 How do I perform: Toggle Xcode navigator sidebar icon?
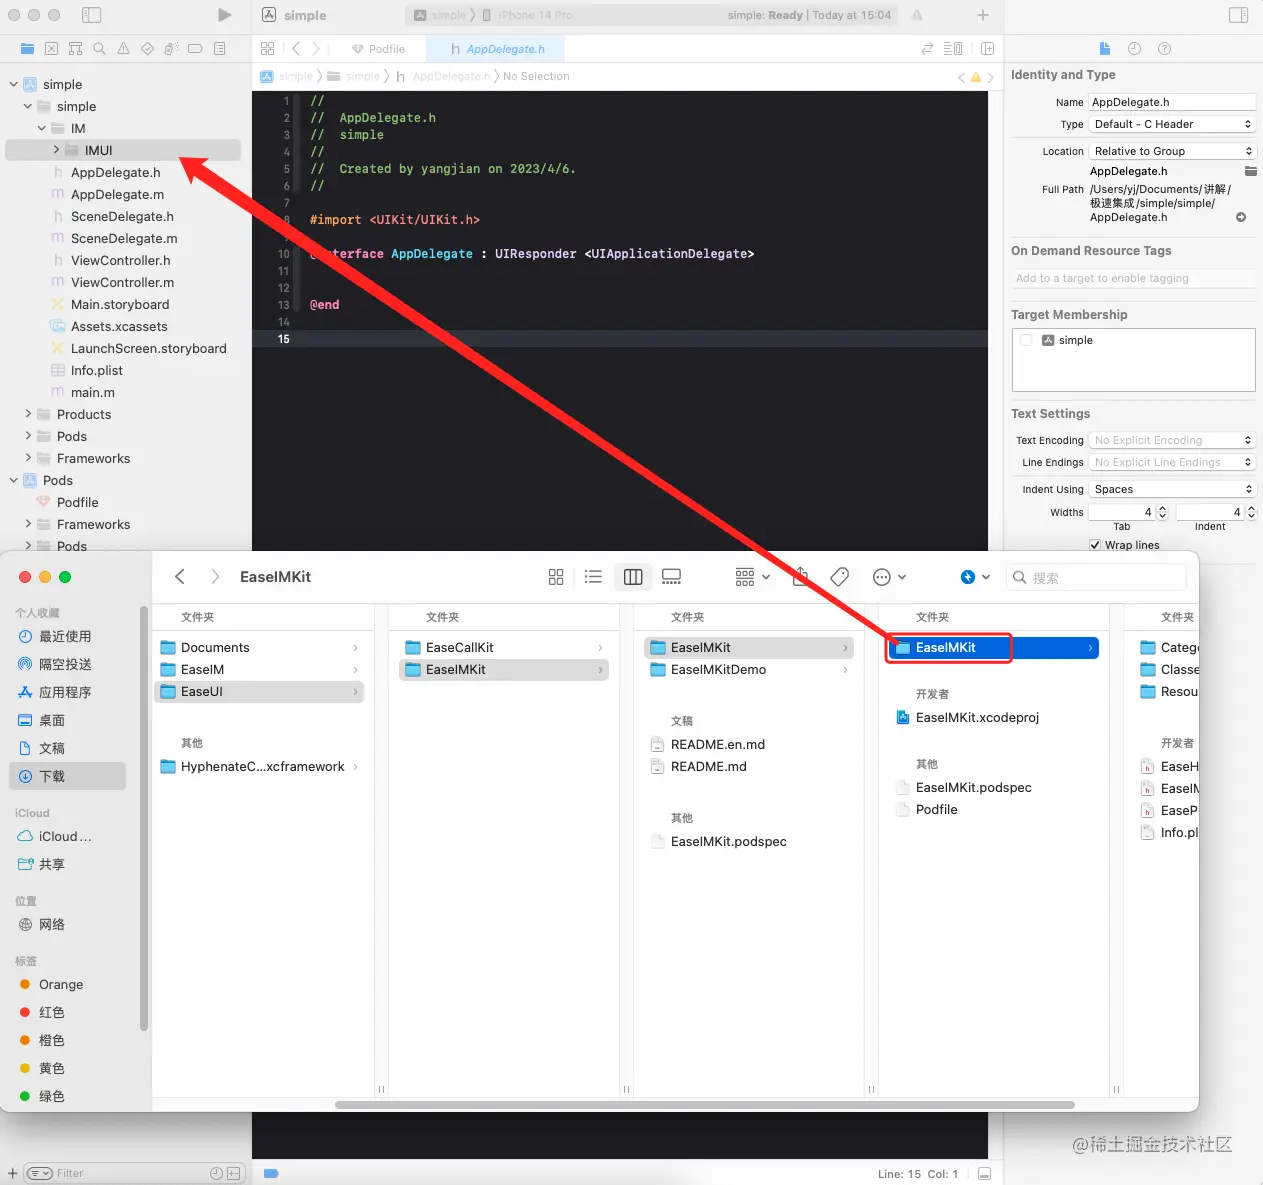pyautogui.click(x=91, y=15)
